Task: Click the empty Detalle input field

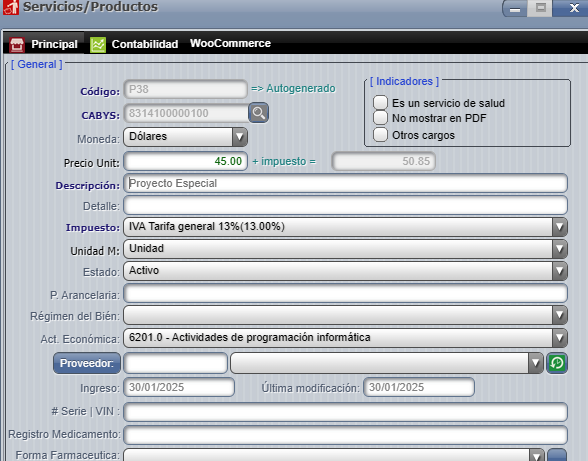Action: point(345,206)
